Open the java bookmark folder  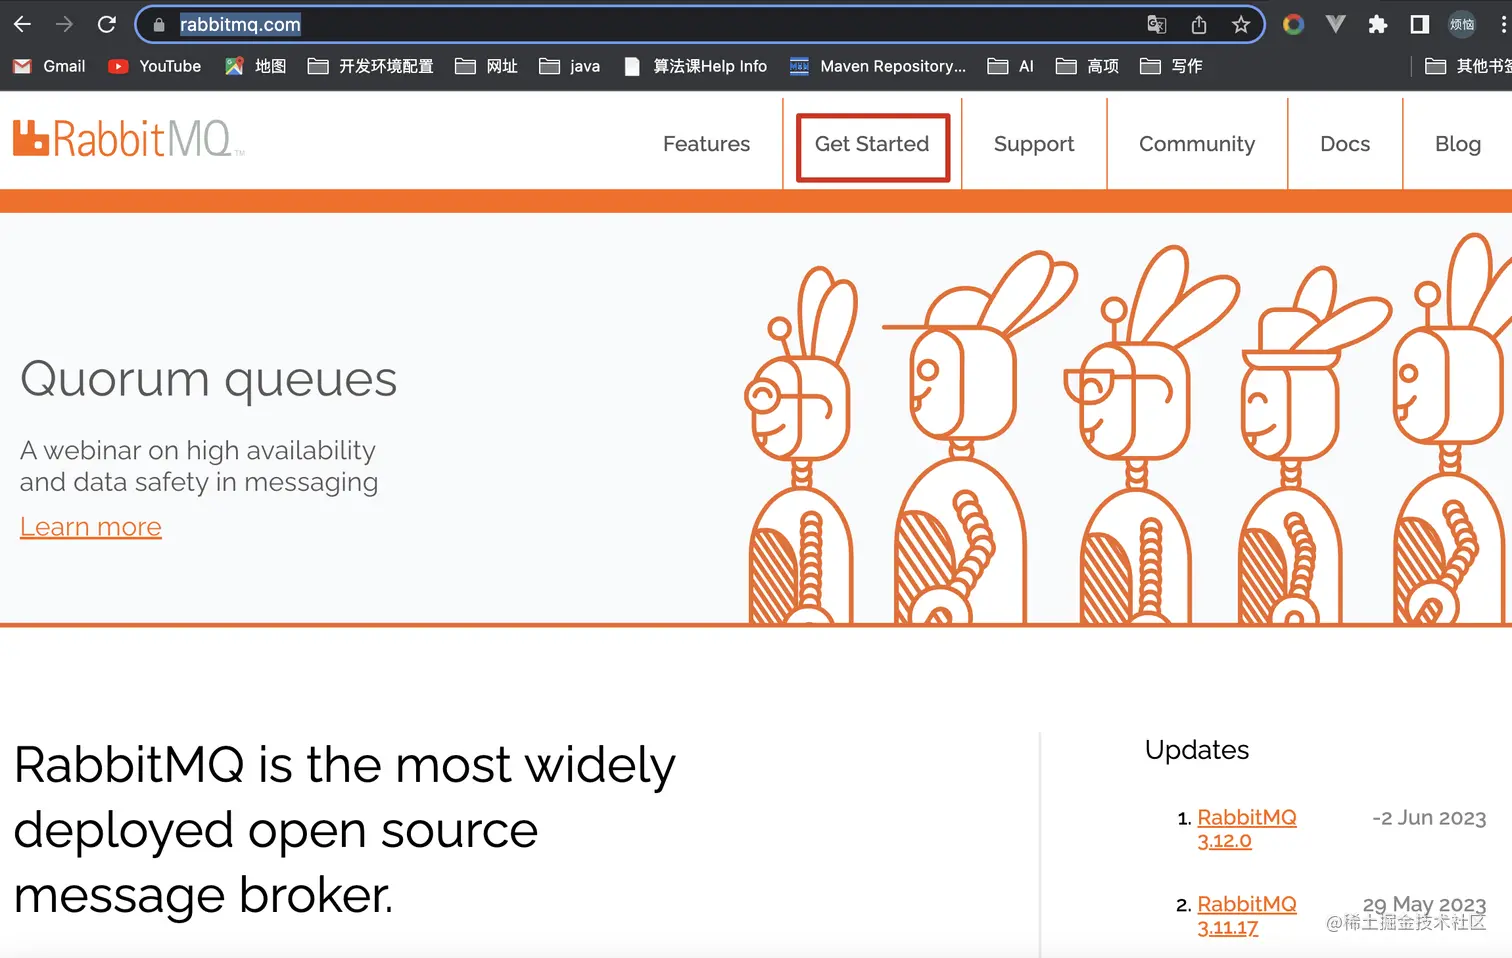[570, 66]
